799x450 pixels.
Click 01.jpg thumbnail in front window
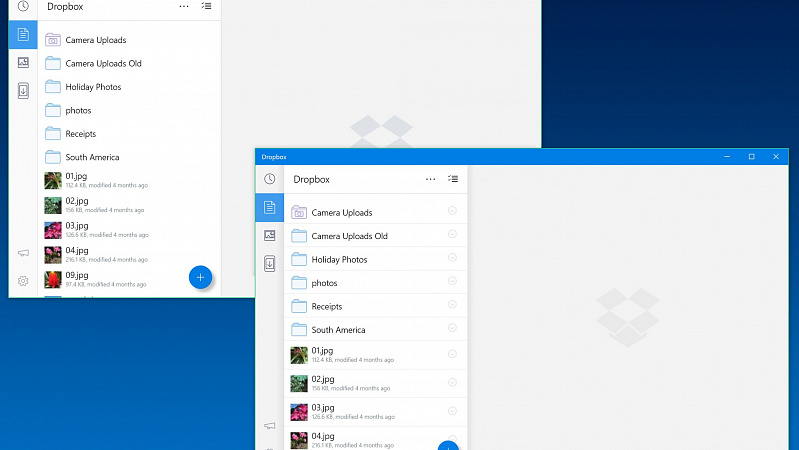[x=299, y=355]
